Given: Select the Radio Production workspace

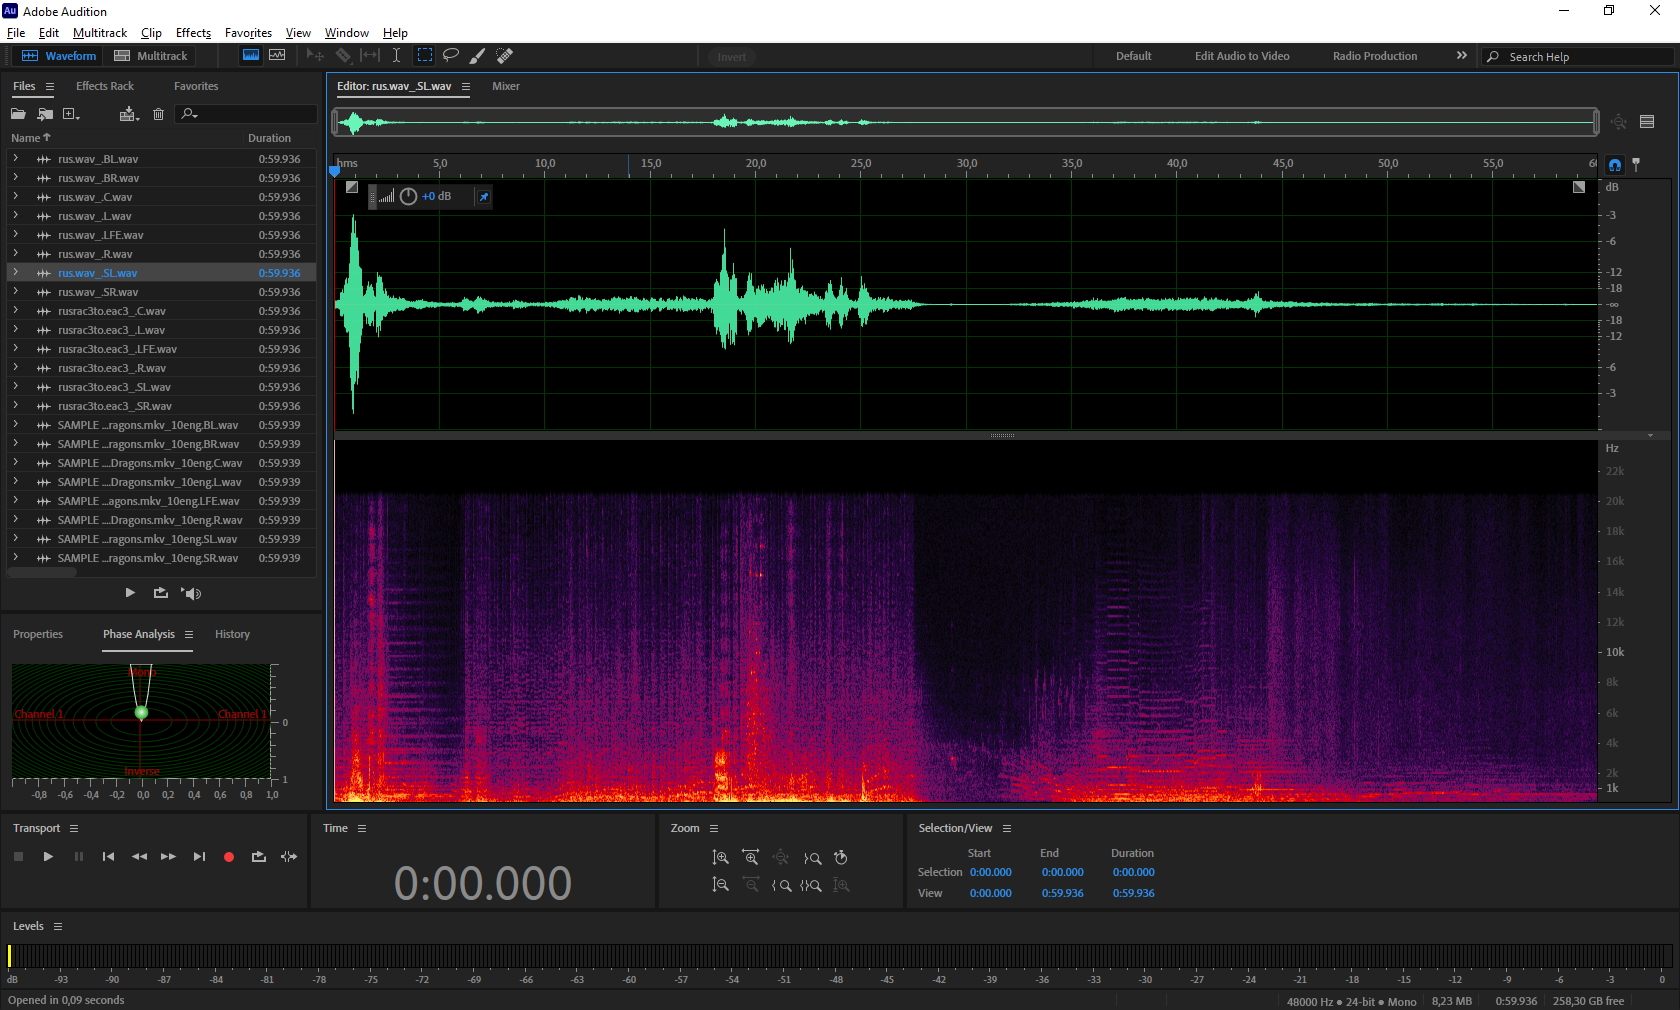Looking at the screenshot, I should (x=1375, y=57).
